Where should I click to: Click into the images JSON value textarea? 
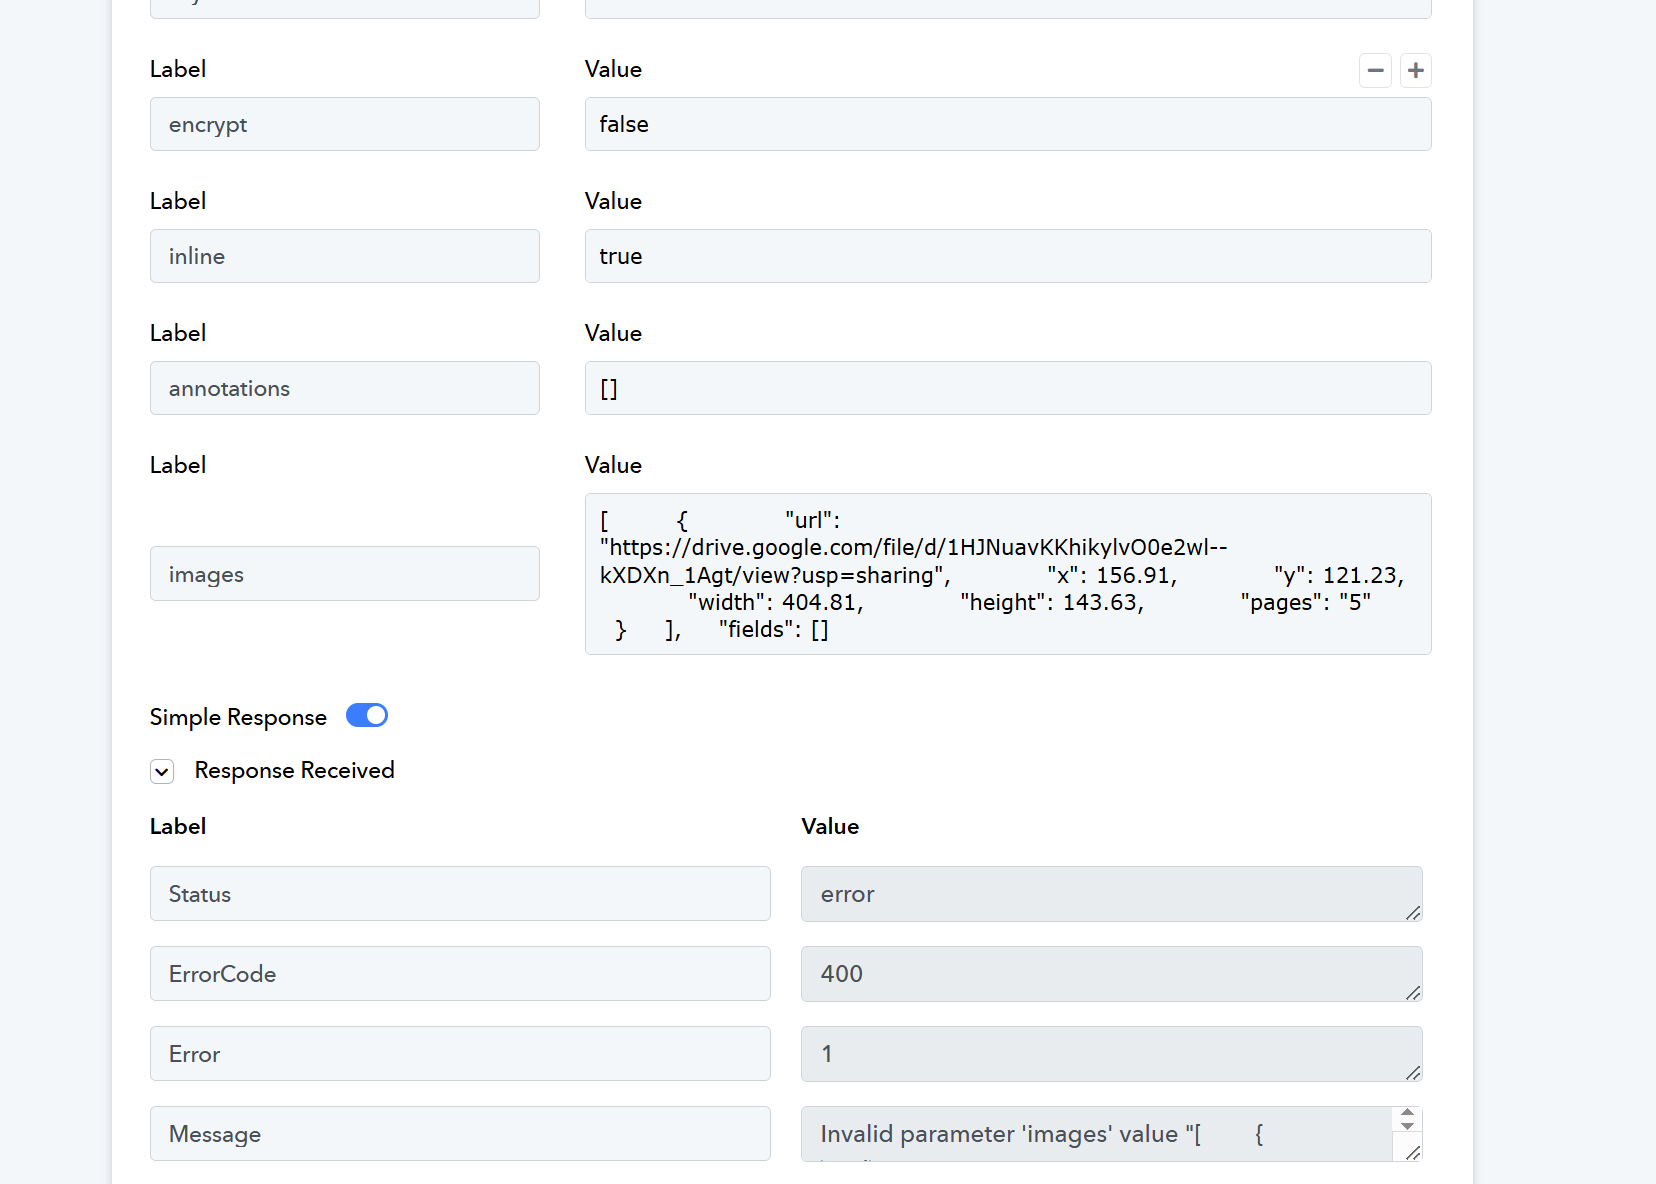click(x=1007, y=574)
